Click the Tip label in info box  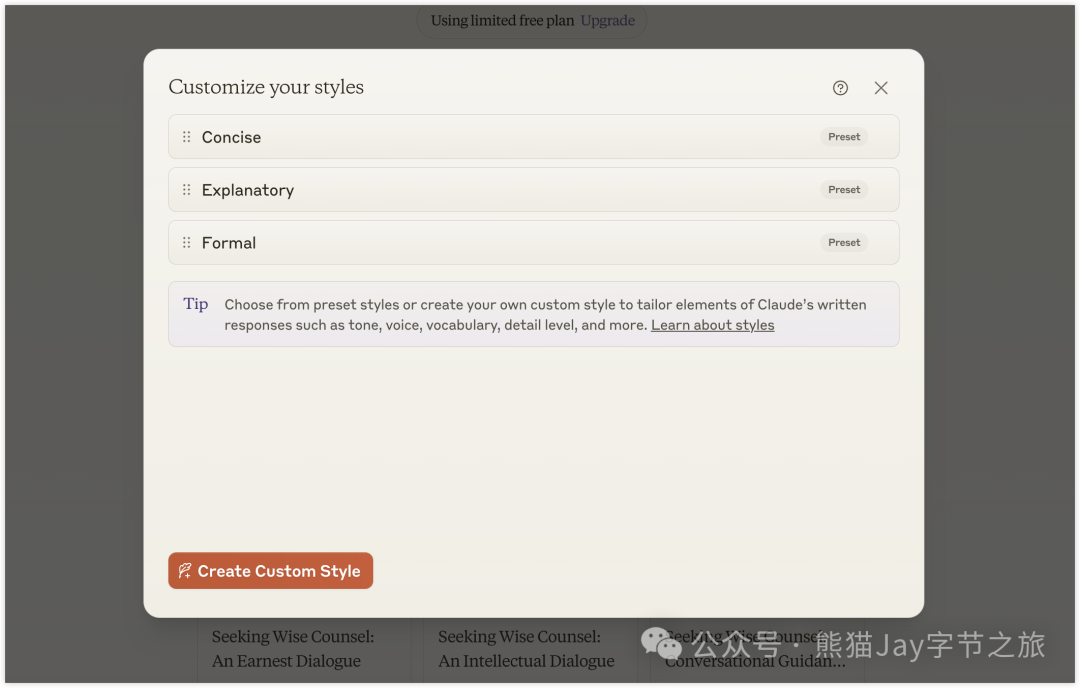(x=196, y=304)
